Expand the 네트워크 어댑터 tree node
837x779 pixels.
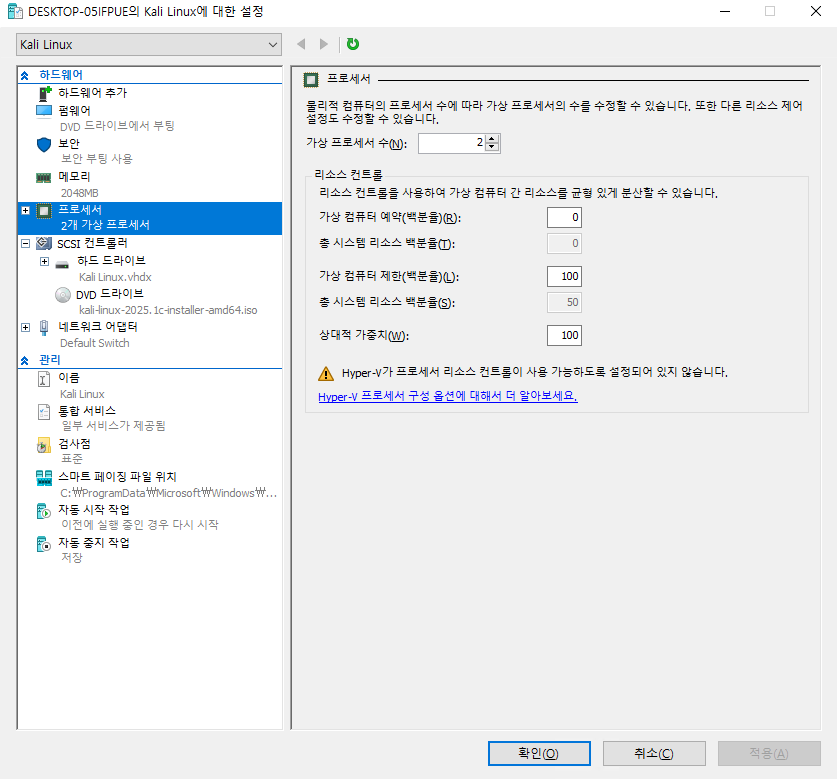click(25, 327)
